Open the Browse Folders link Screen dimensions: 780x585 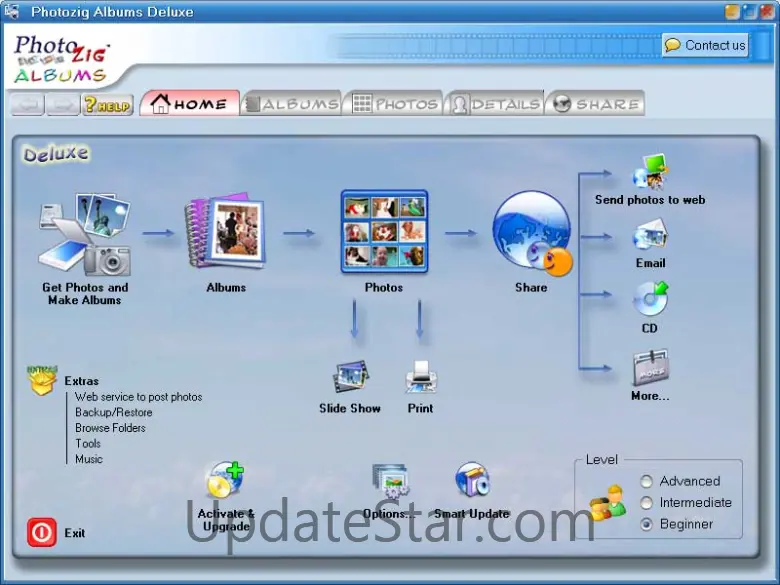pyautogui.click(x=110, y=428)
